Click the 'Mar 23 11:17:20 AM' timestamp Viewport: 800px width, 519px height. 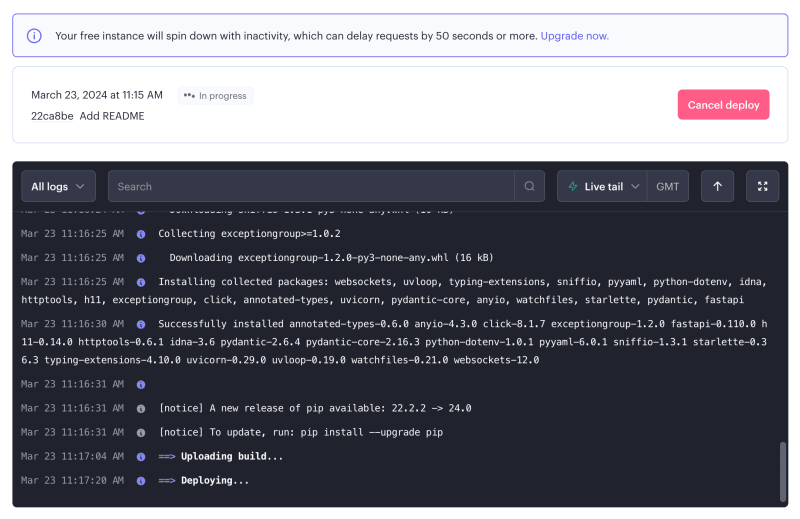coord(72,480)
